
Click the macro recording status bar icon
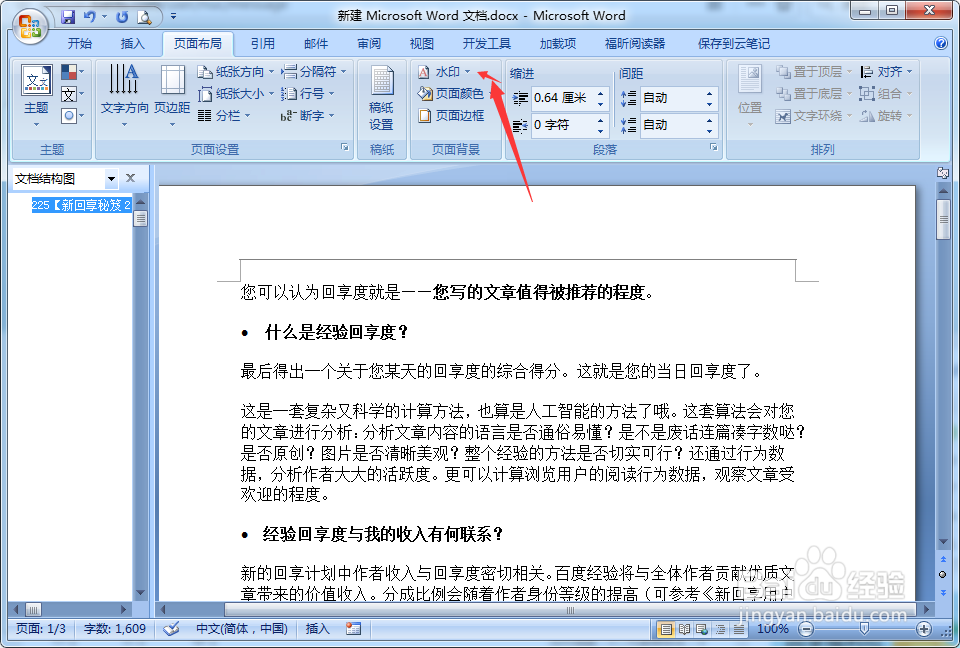point(353,628)
